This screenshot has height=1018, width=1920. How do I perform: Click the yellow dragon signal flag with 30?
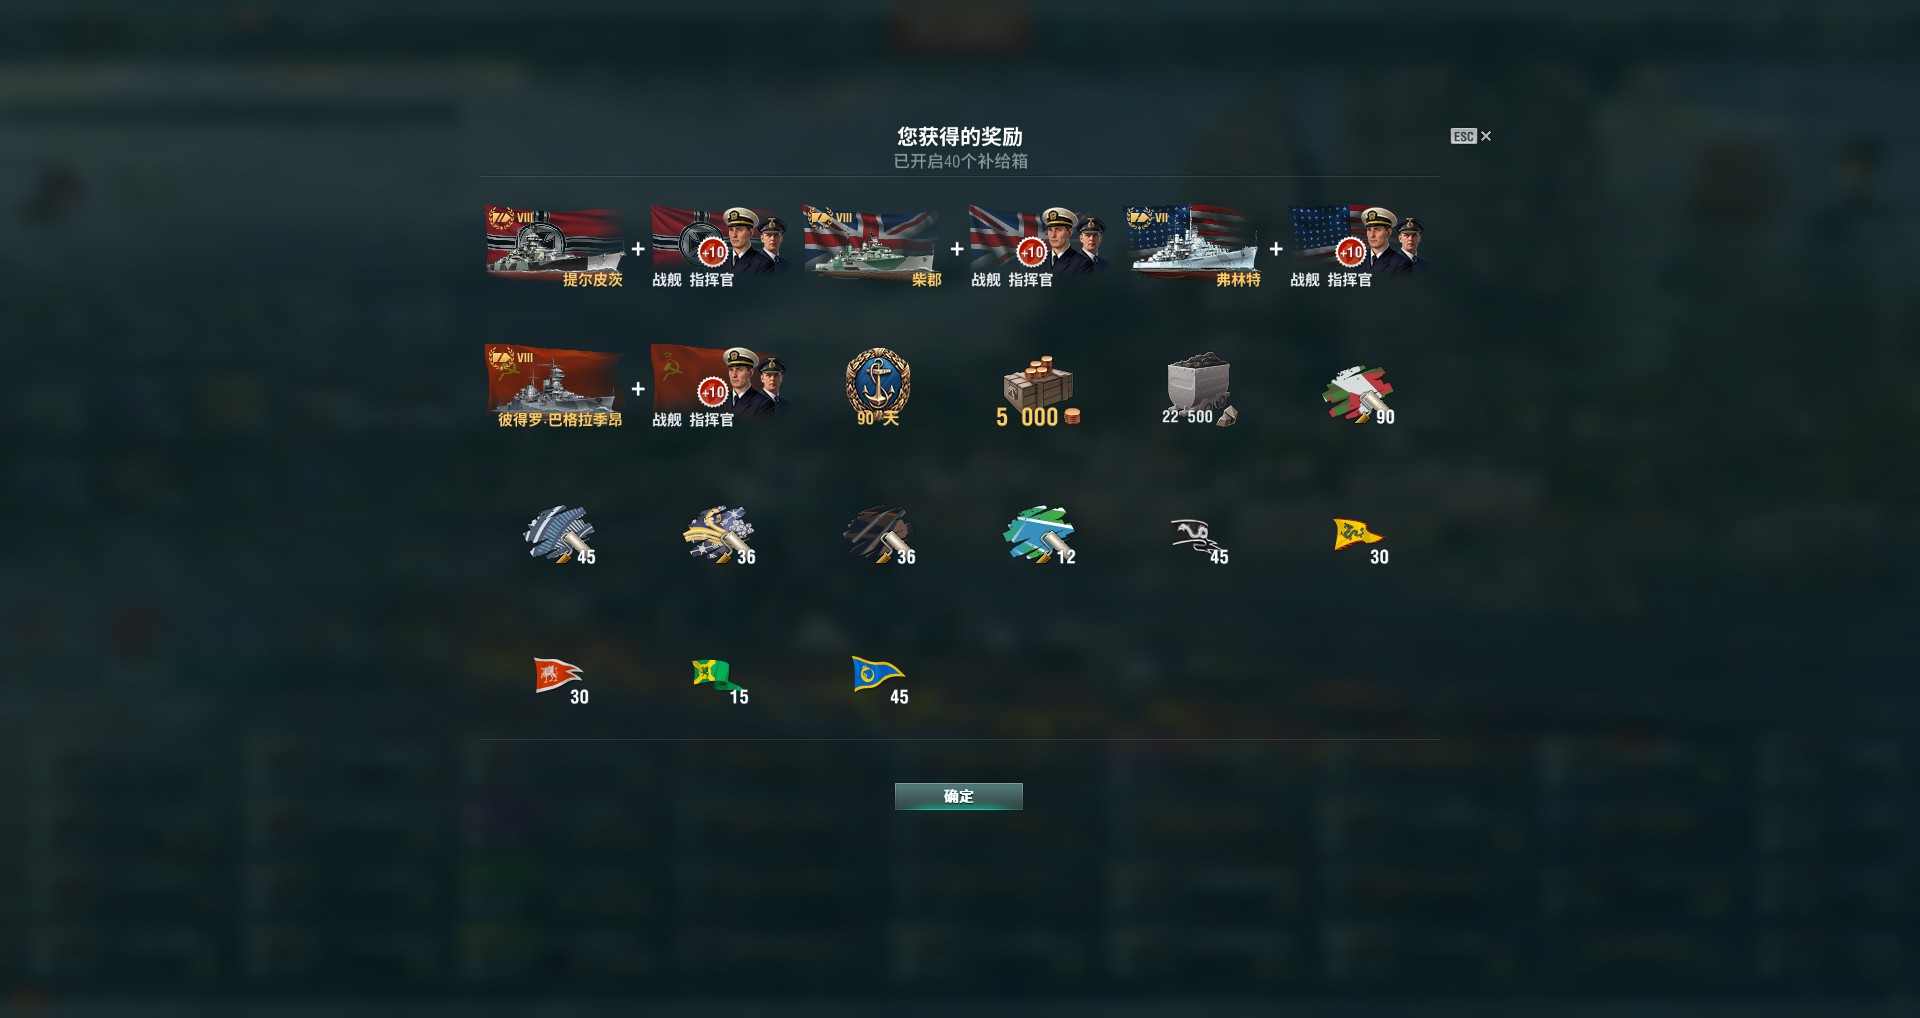point(1360,540)
